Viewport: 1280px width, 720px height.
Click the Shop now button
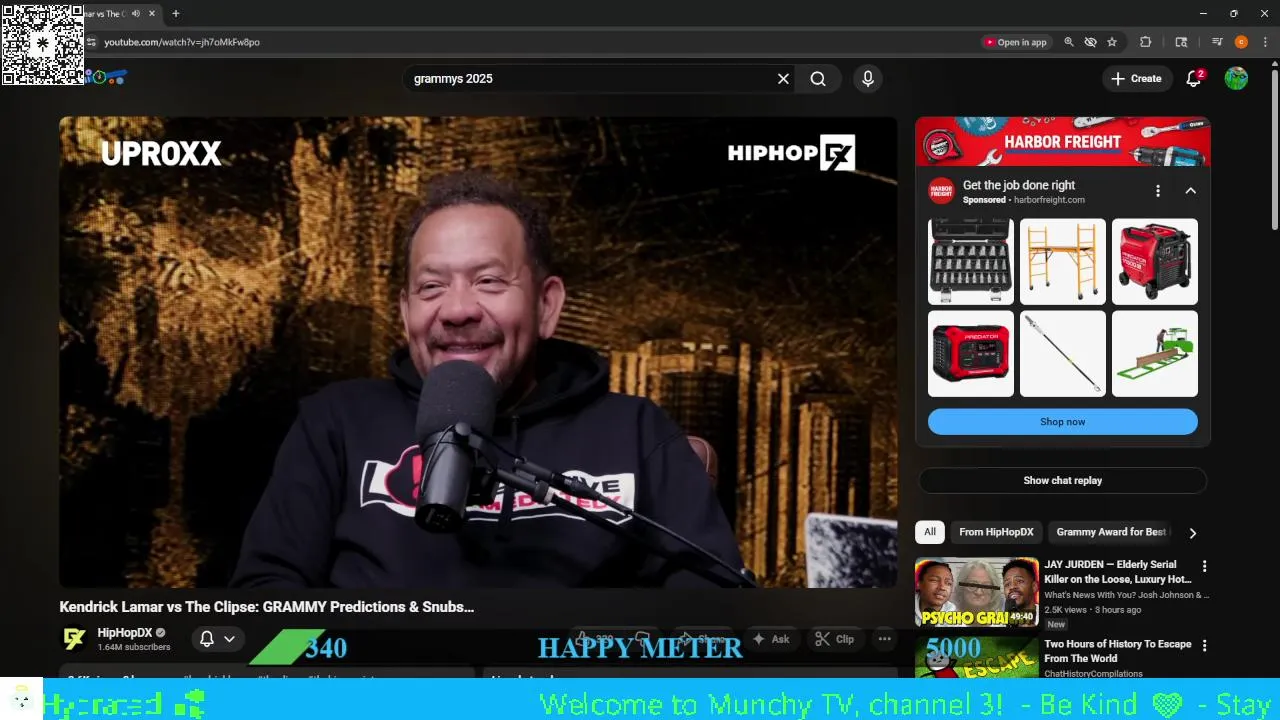point(1063,422)
